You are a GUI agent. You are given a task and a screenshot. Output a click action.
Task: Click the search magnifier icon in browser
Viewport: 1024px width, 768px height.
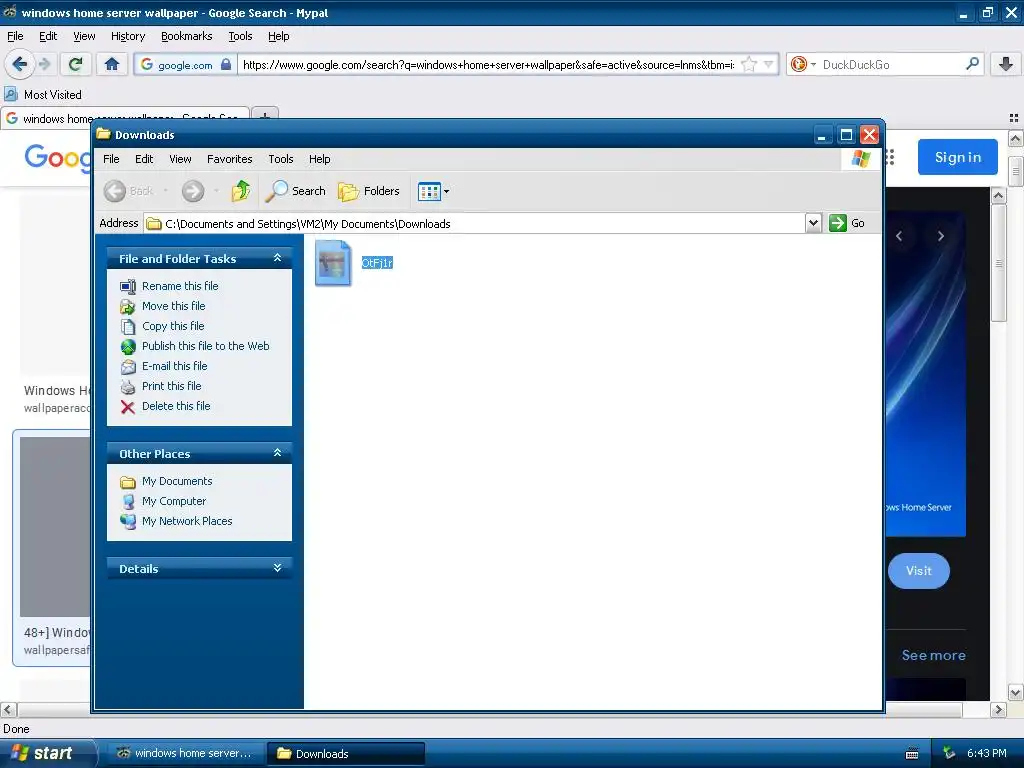click(x=972, y=64)
